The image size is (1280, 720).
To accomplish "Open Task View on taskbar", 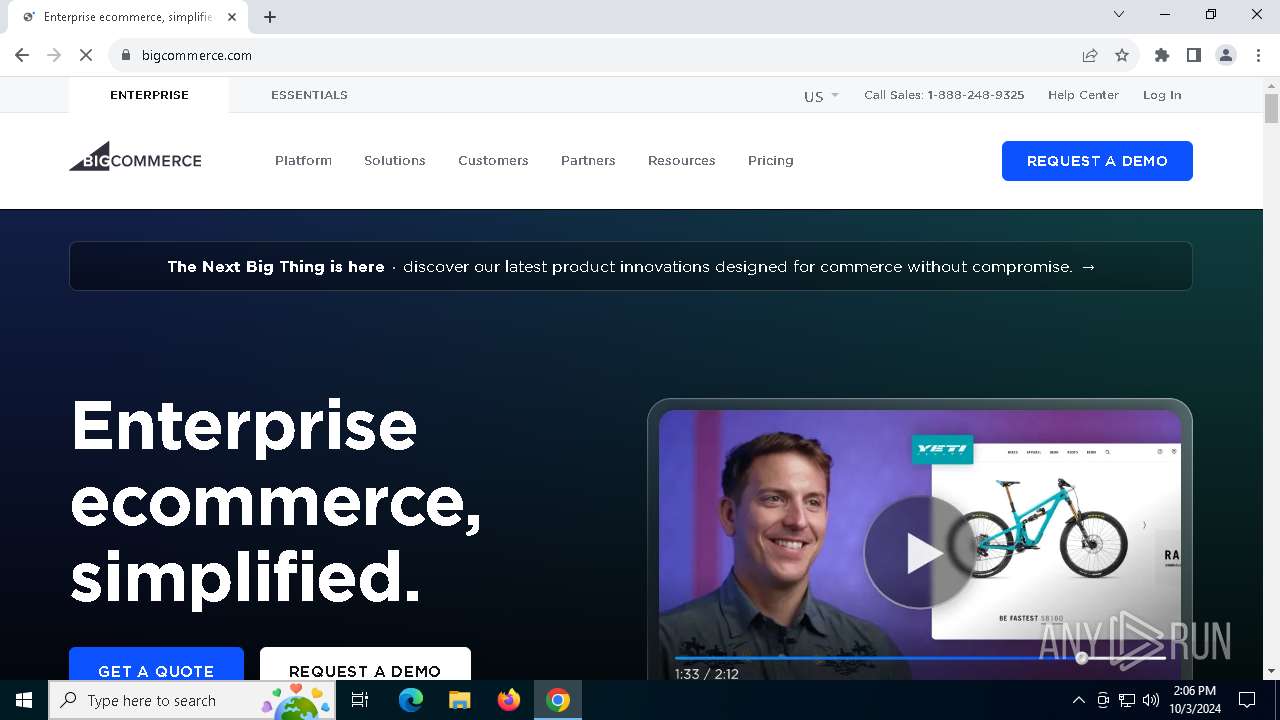I will click(x=361, y=700).
